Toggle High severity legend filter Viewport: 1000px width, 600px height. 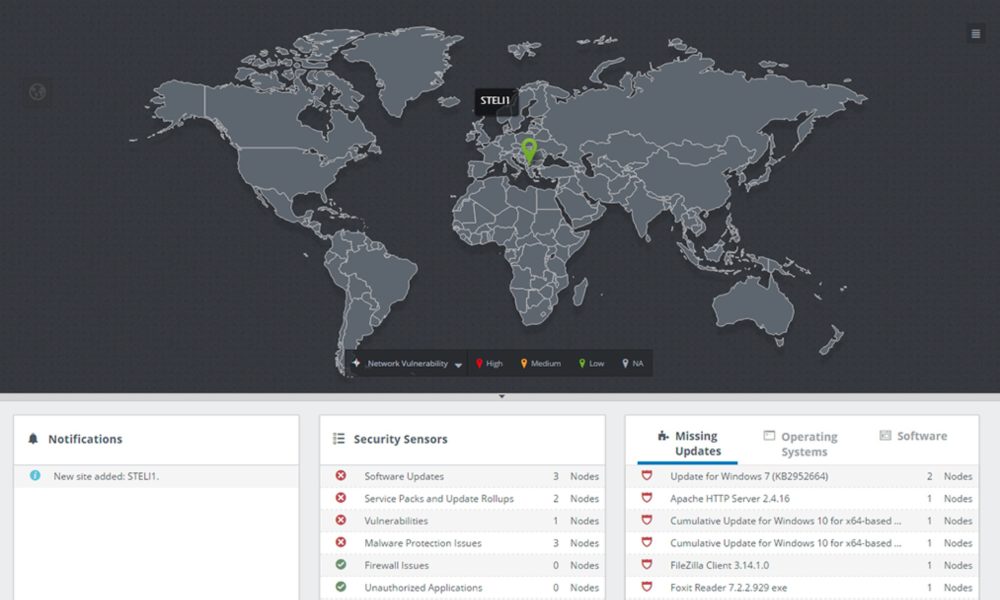point(489,364)
